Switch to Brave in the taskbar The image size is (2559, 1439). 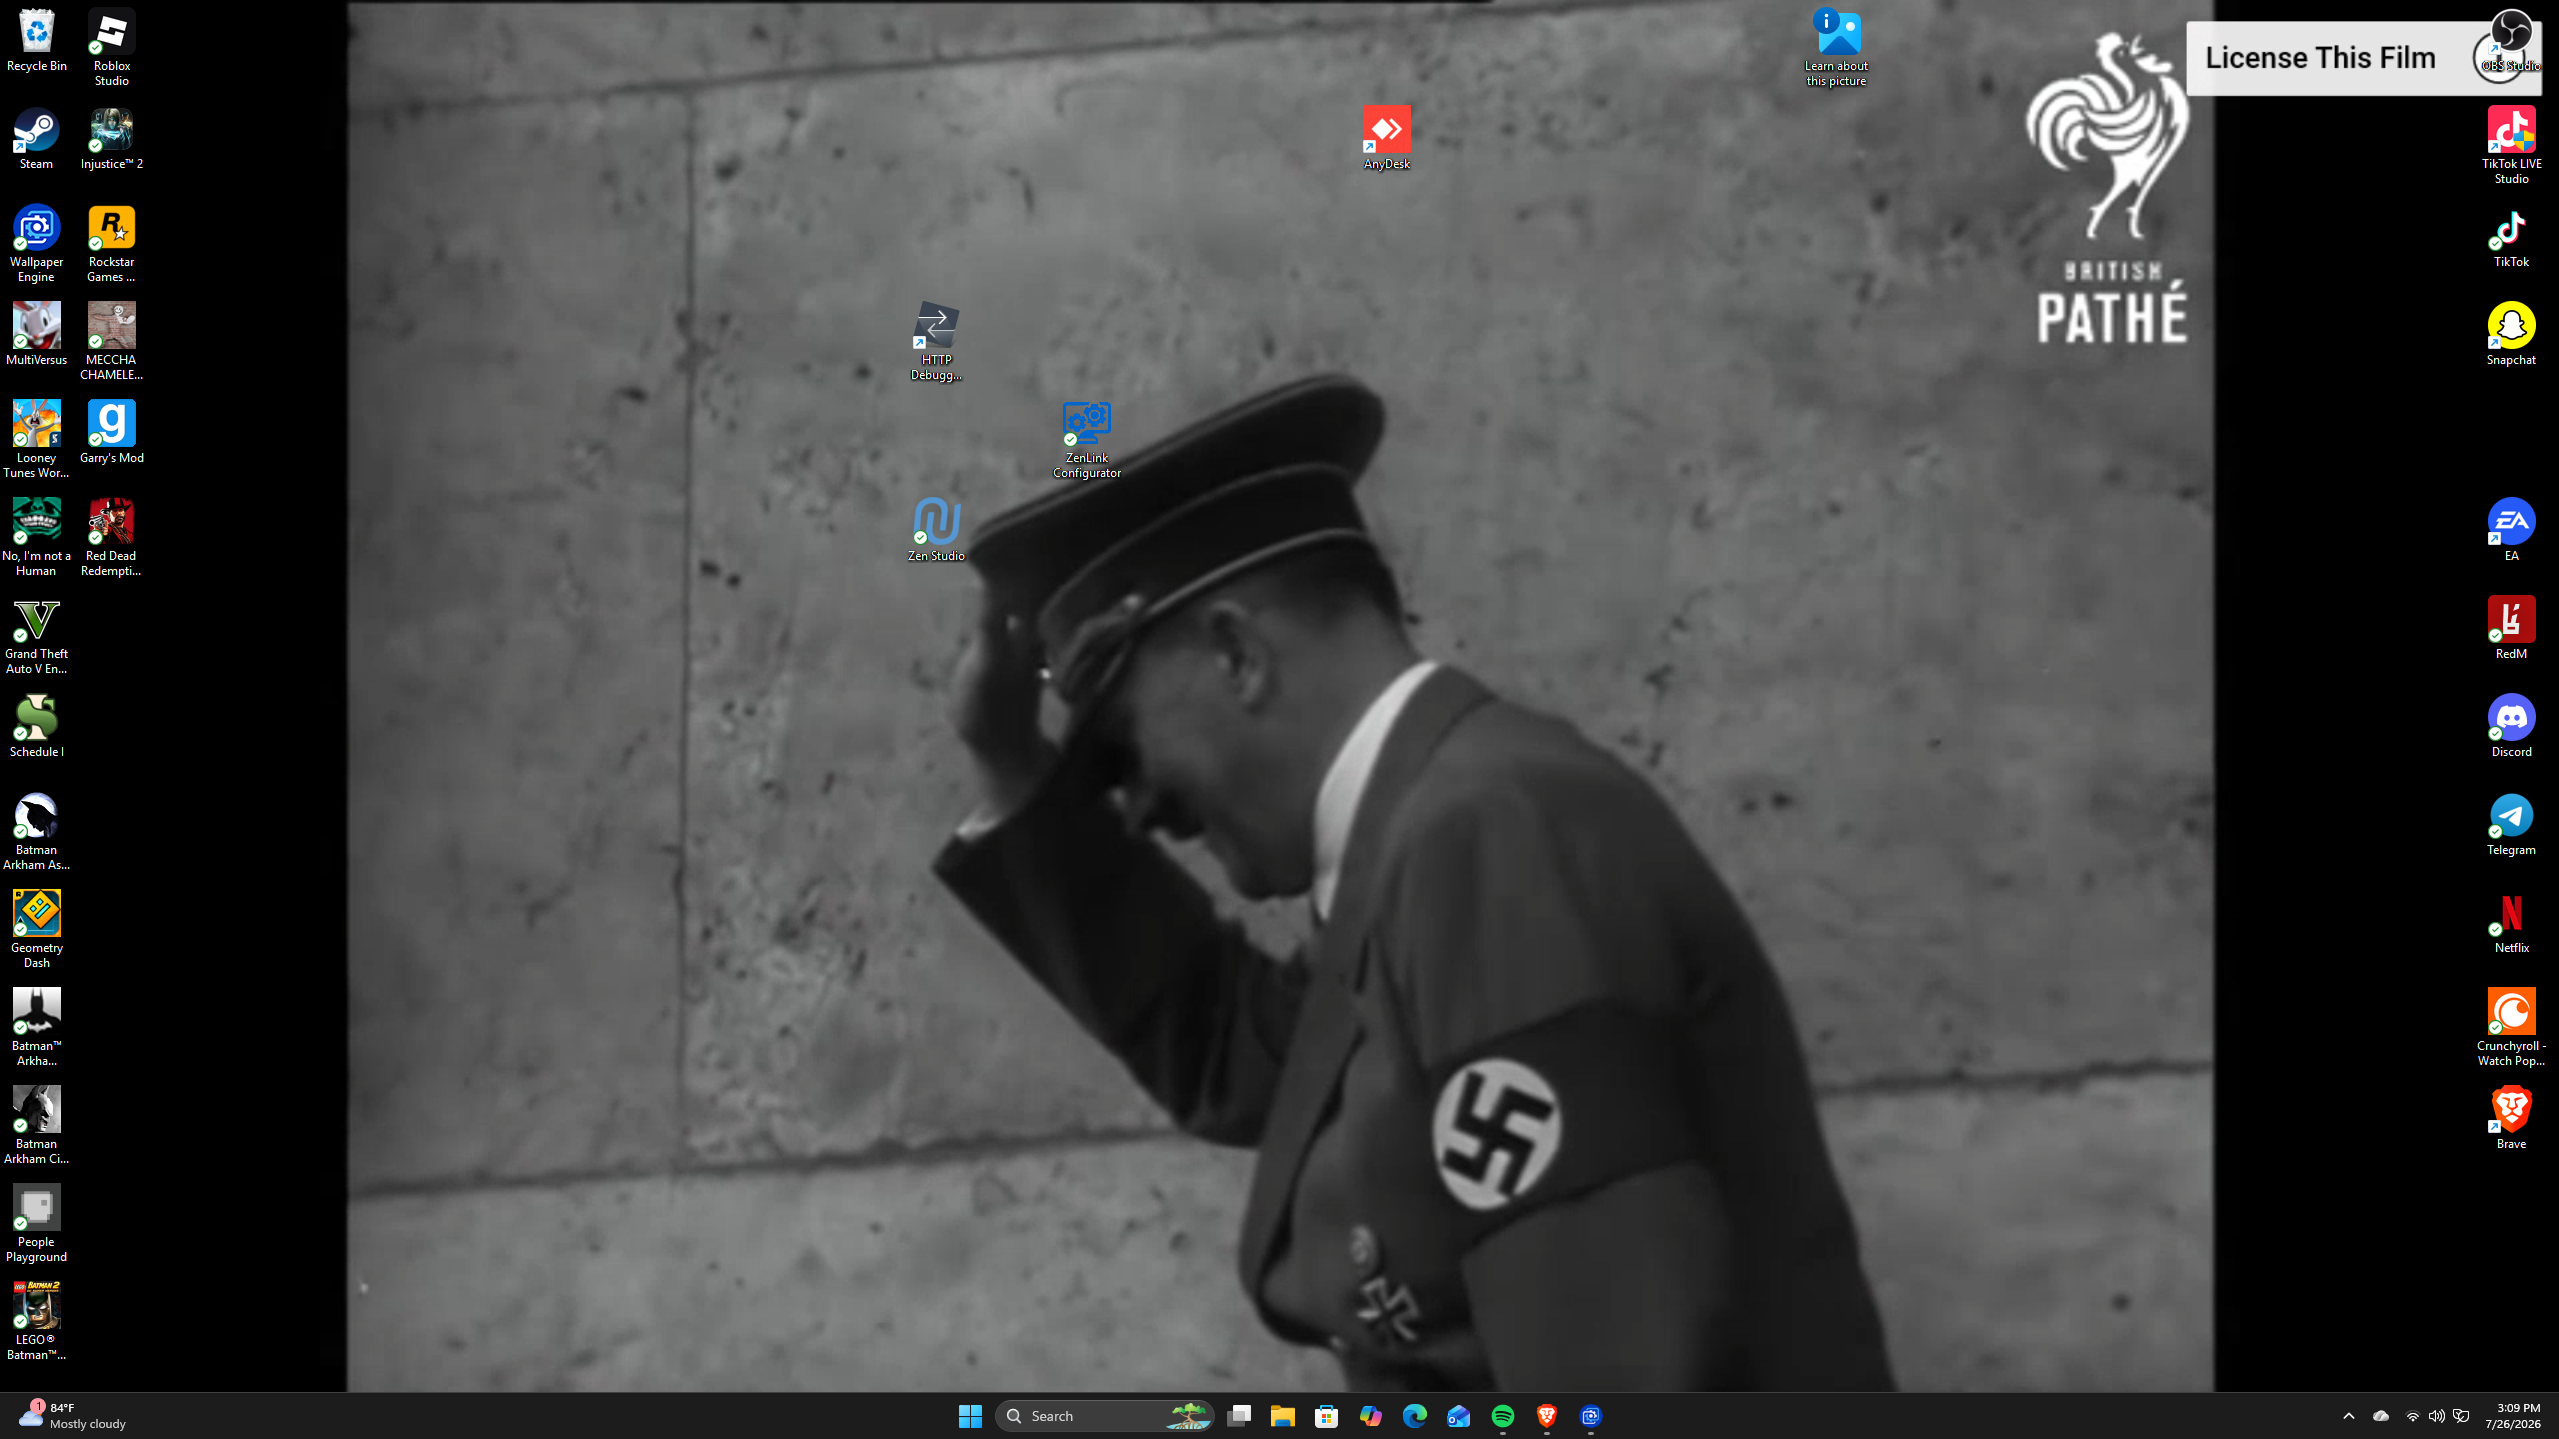pos(1547,1416)
